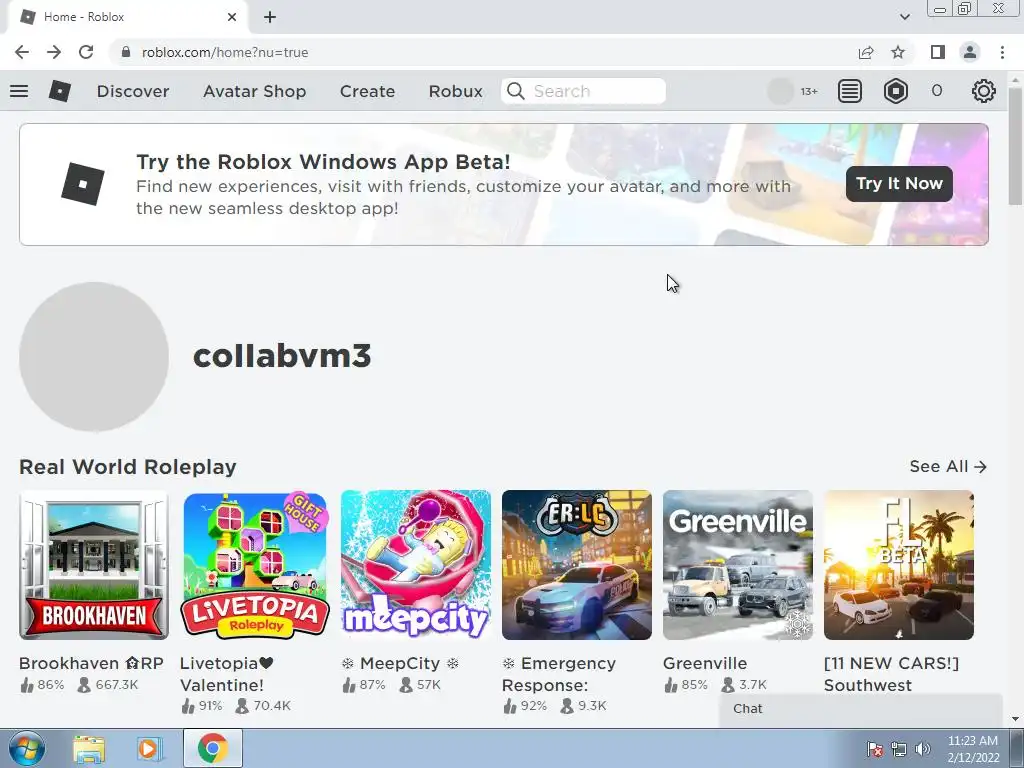Screen dimensions: 1024x768
Task: Open the settings gear icon
Action: click(x=984, y=91)
